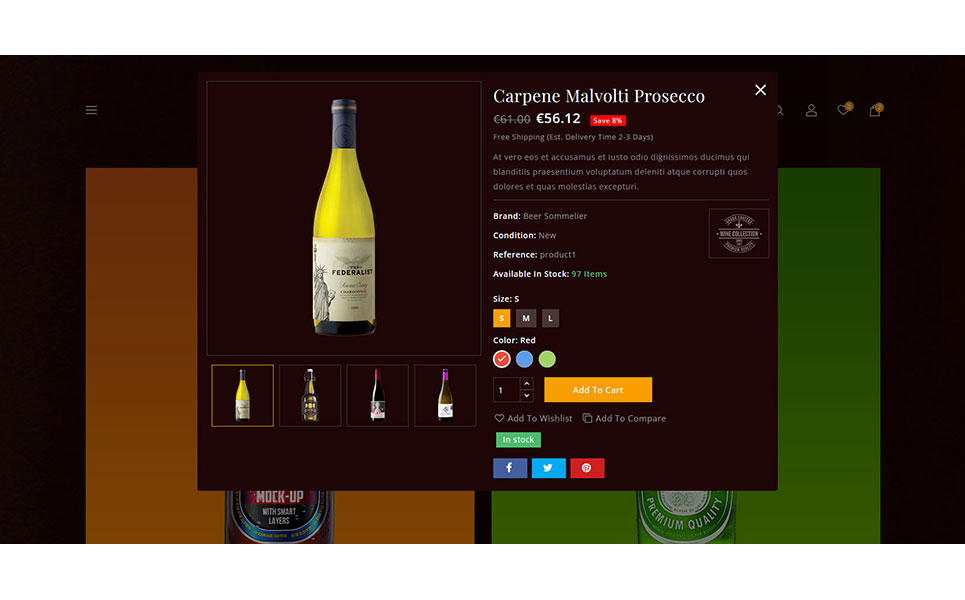965x600 pixels.
Task: Select size S option
Action: [502, 318]
